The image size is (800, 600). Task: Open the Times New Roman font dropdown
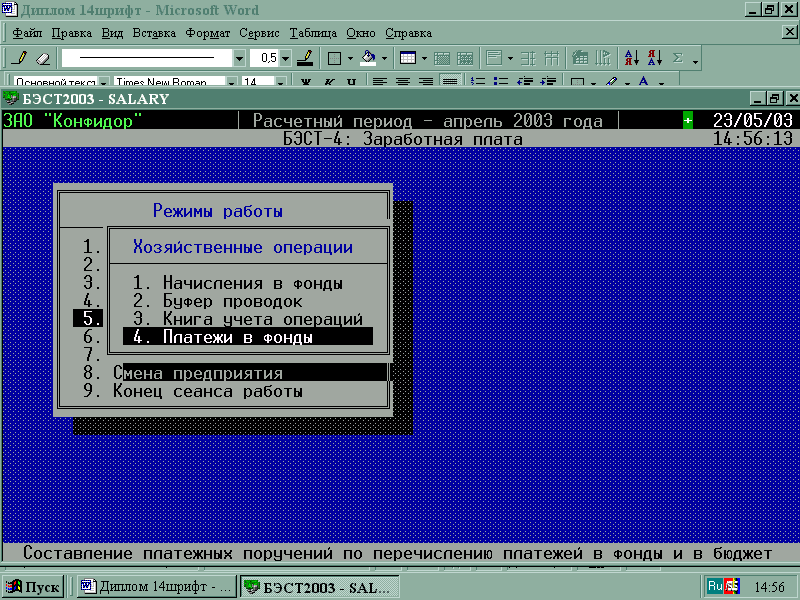tap(231, 82)
